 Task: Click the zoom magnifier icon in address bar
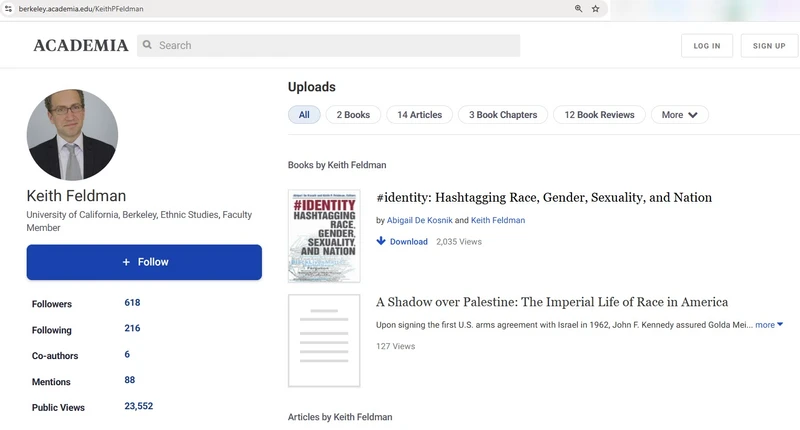pos(578,9)
